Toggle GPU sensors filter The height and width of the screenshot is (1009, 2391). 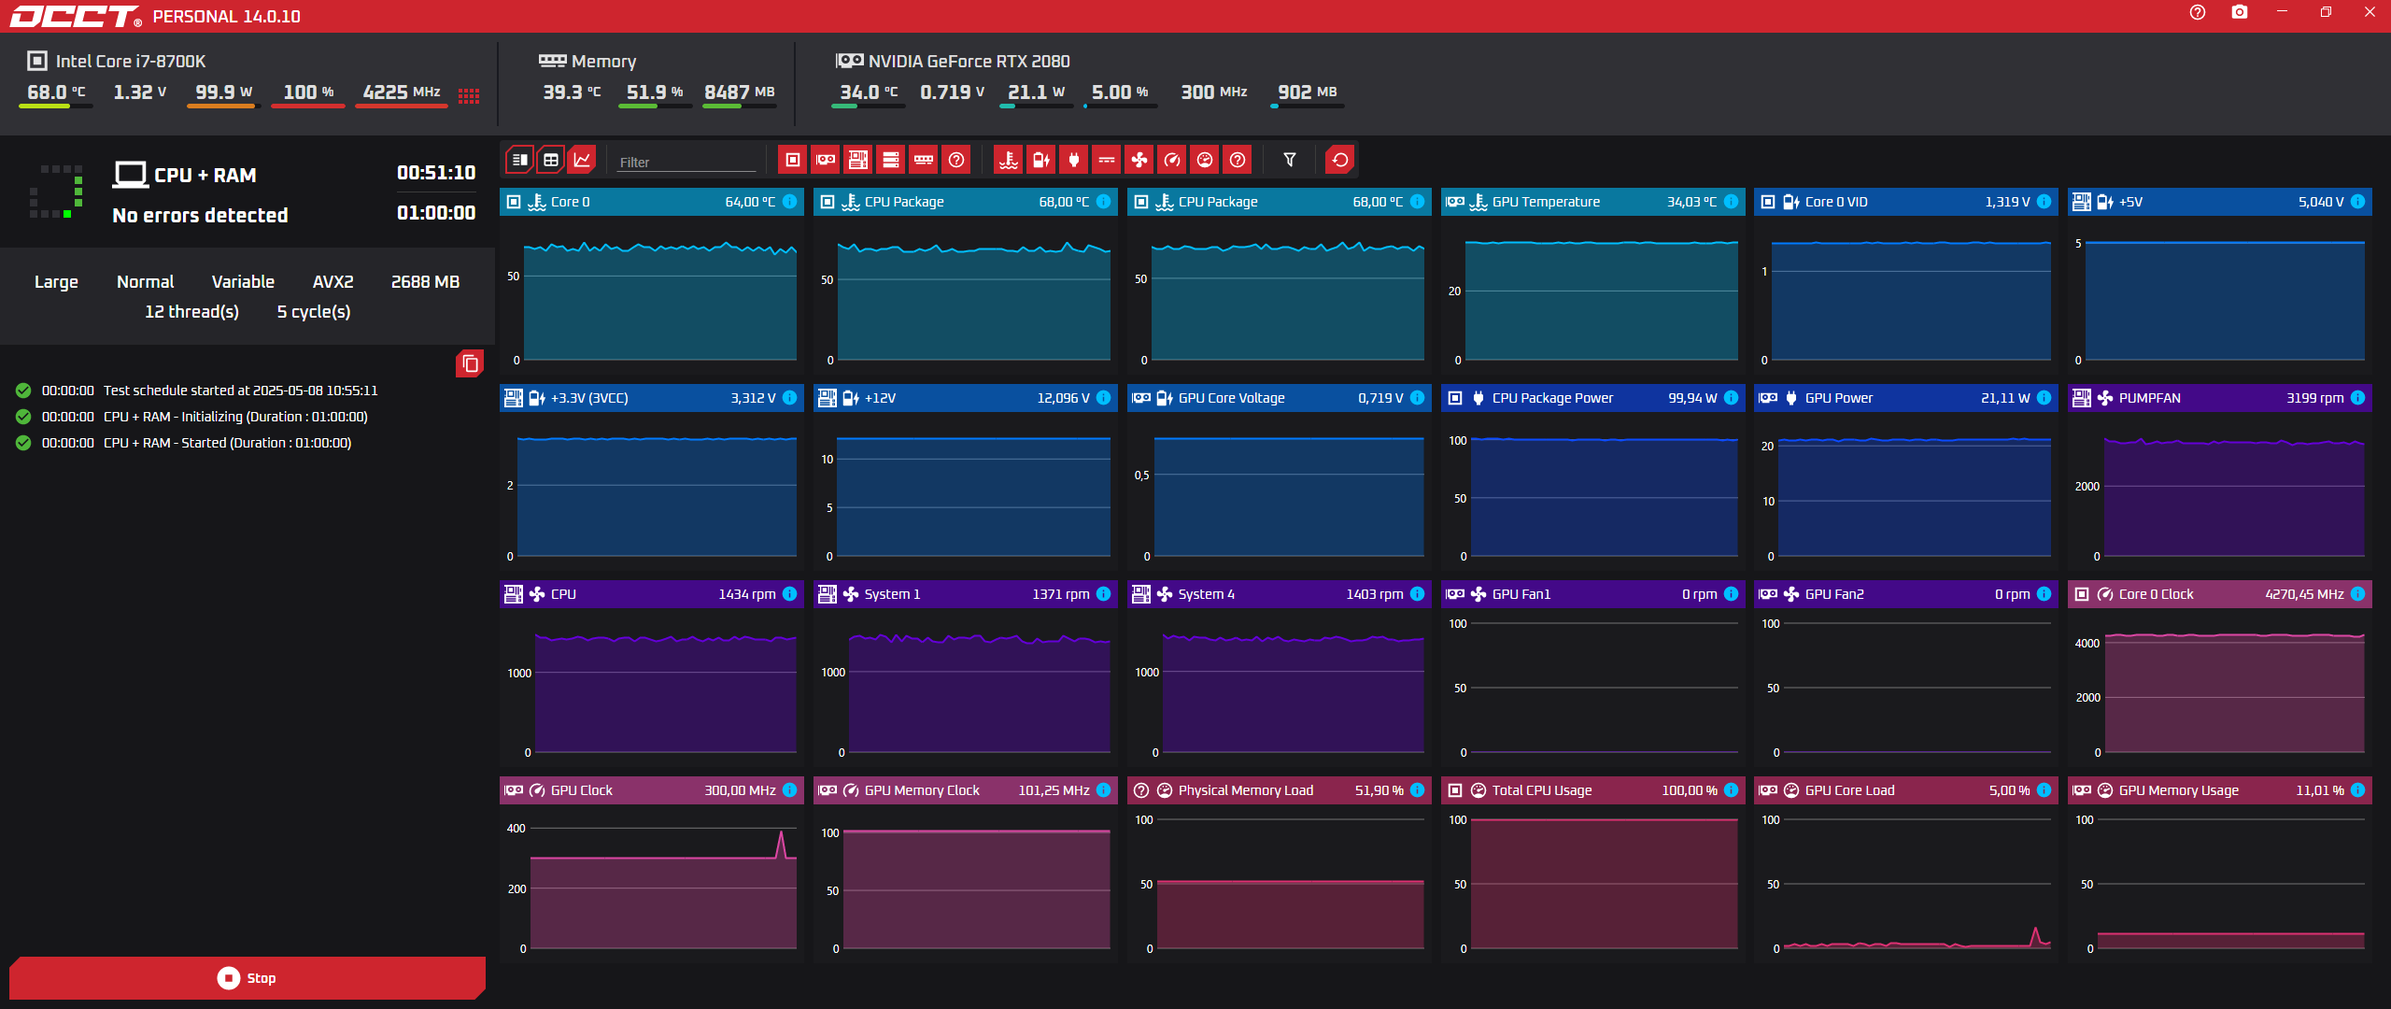825,160
